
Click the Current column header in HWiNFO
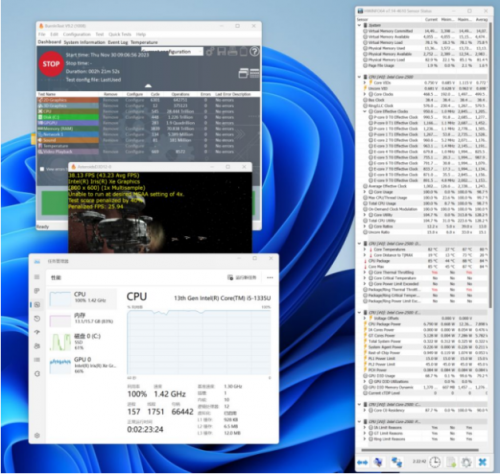tap(431, 19)
